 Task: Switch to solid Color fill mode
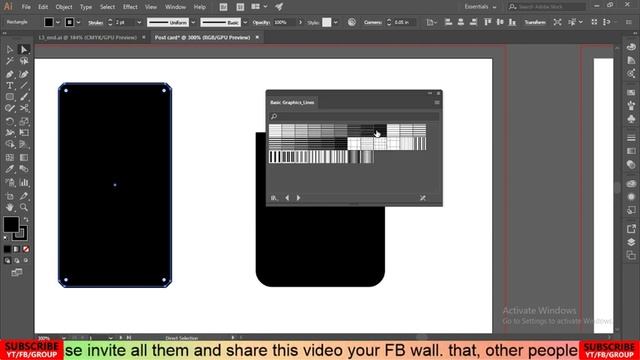point(7,249)
